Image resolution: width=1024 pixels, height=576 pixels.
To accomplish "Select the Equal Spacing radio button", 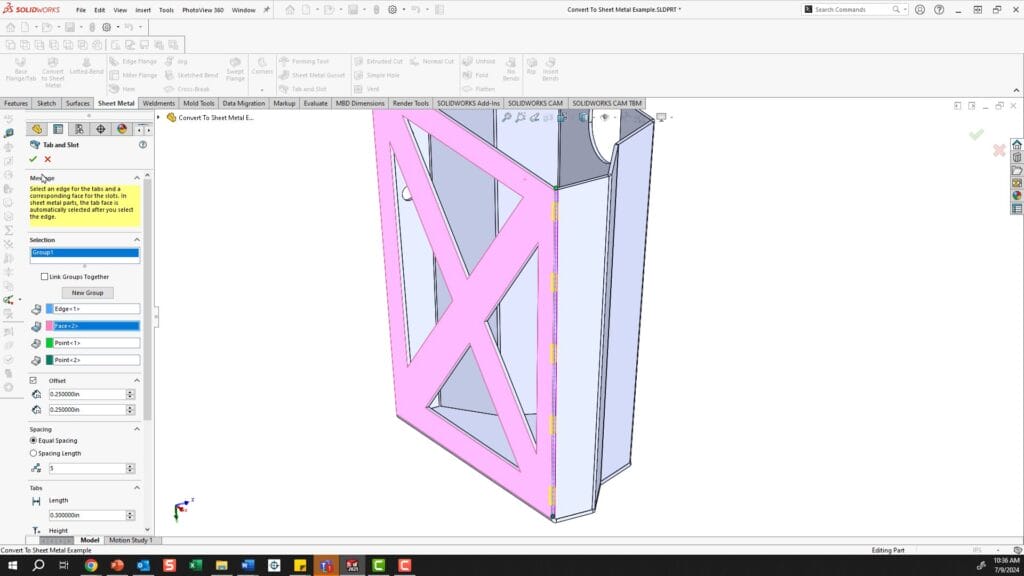I will coord(34,440).
